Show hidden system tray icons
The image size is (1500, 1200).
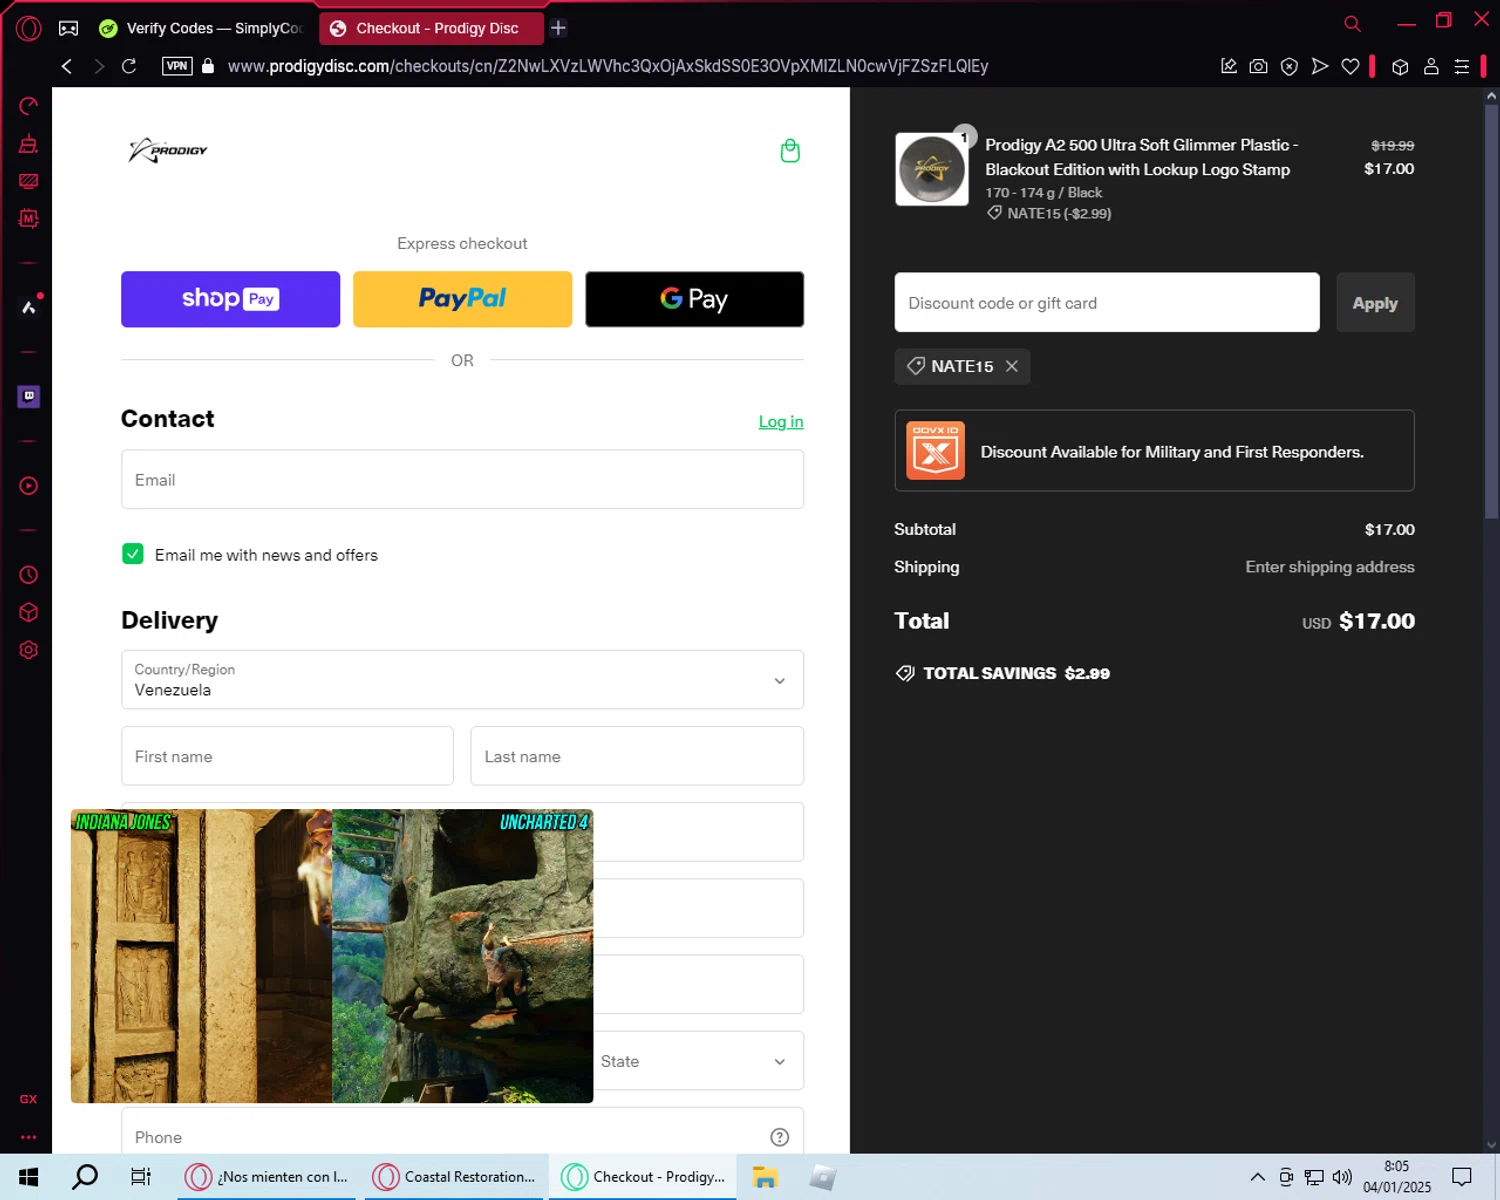click(x=1258, y=1177)
